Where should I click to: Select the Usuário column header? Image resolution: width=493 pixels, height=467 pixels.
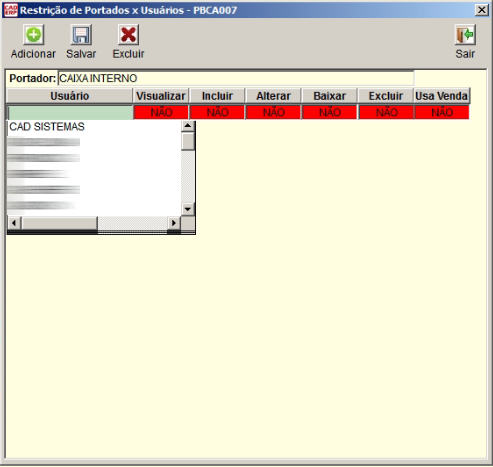pyautogui.click(x=70, y=96)
